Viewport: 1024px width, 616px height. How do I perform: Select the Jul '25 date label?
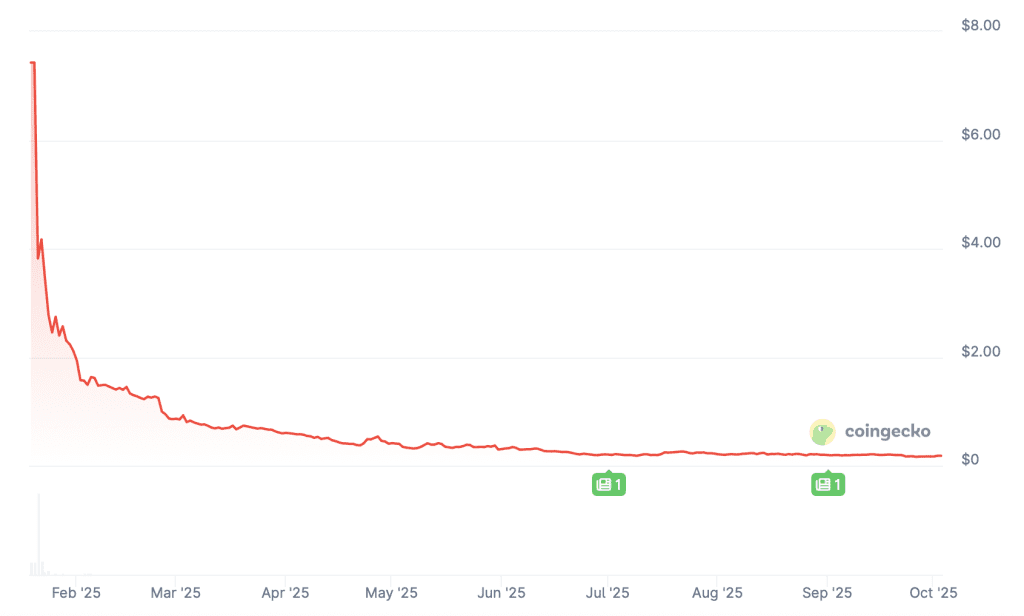coord(607,593)
